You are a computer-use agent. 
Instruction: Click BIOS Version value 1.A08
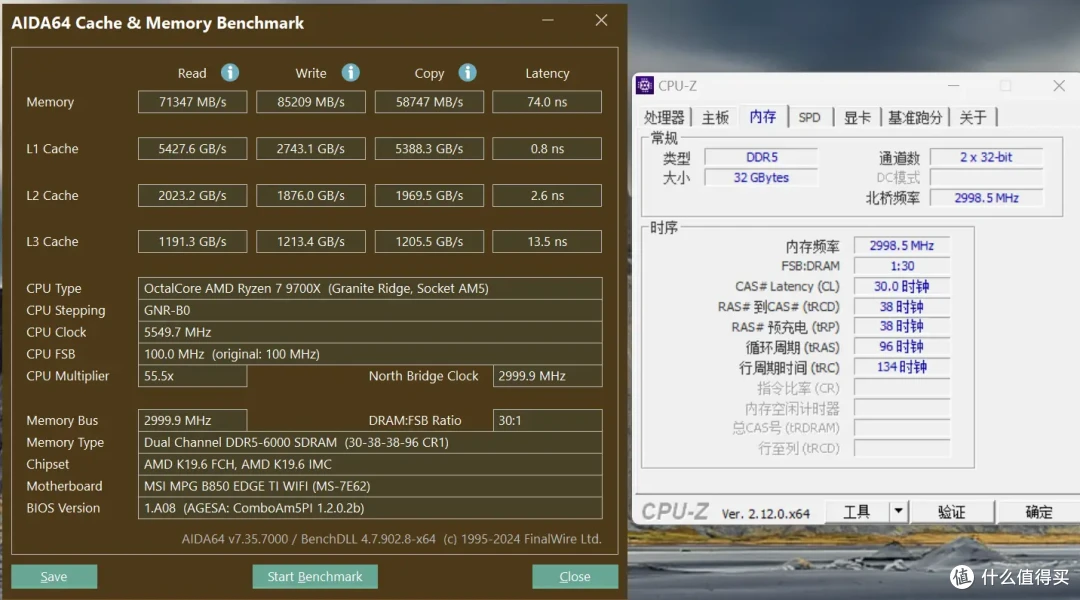pyautogui.click(x=370, y=508)
